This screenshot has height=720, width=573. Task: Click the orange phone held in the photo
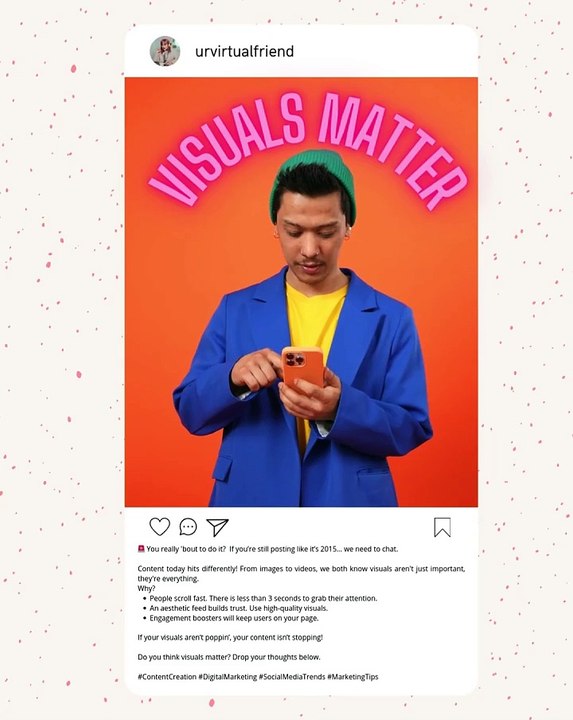coord(302,369)
